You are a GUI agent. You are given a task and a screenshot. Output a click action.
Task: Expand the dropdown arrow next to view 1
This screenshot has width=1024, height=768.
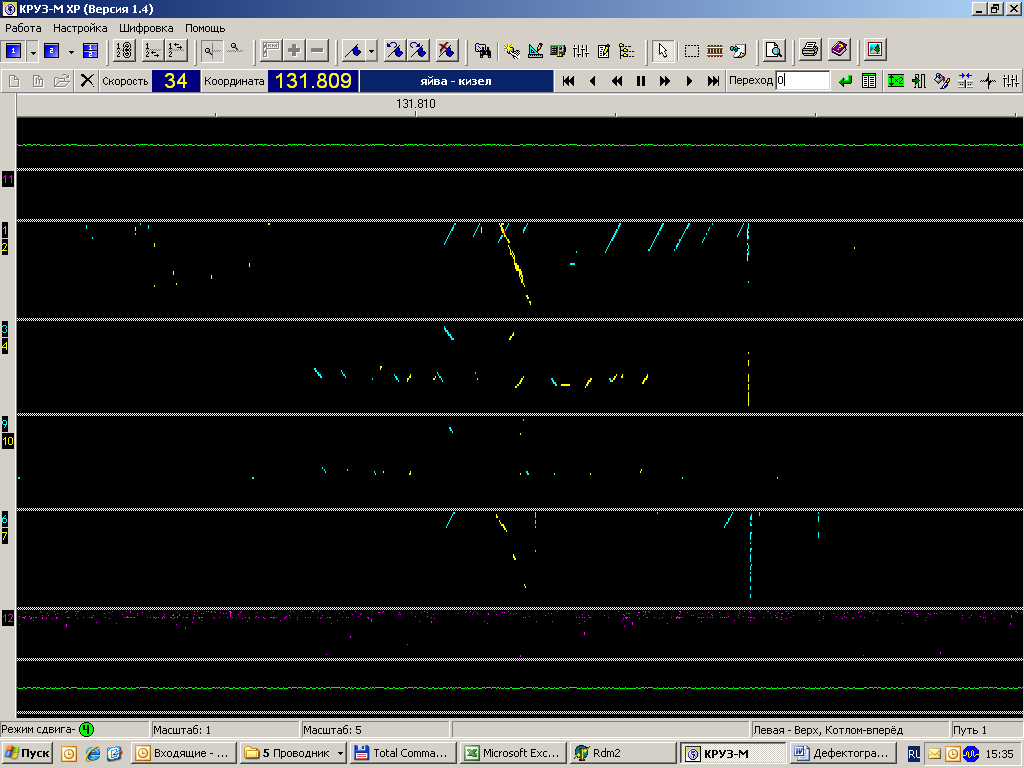coord(33,50)
